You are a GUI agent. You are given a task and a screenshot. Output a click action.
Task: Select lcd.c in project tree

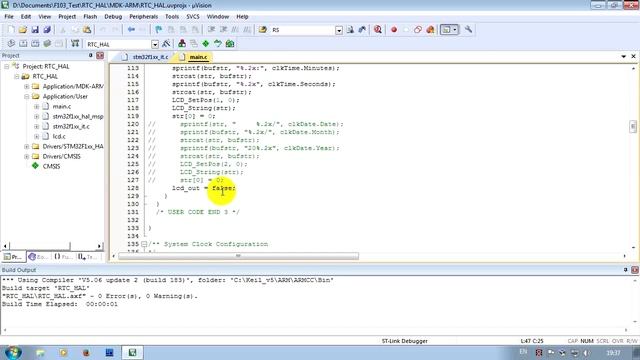point(59,136)
